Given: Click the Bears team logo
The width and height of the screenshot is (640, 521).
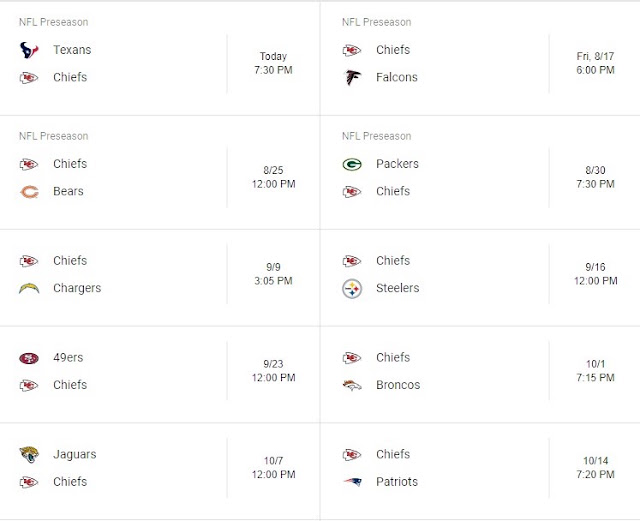Looking at the screenshot, I should pyautogui.click(x=29, y=191).
